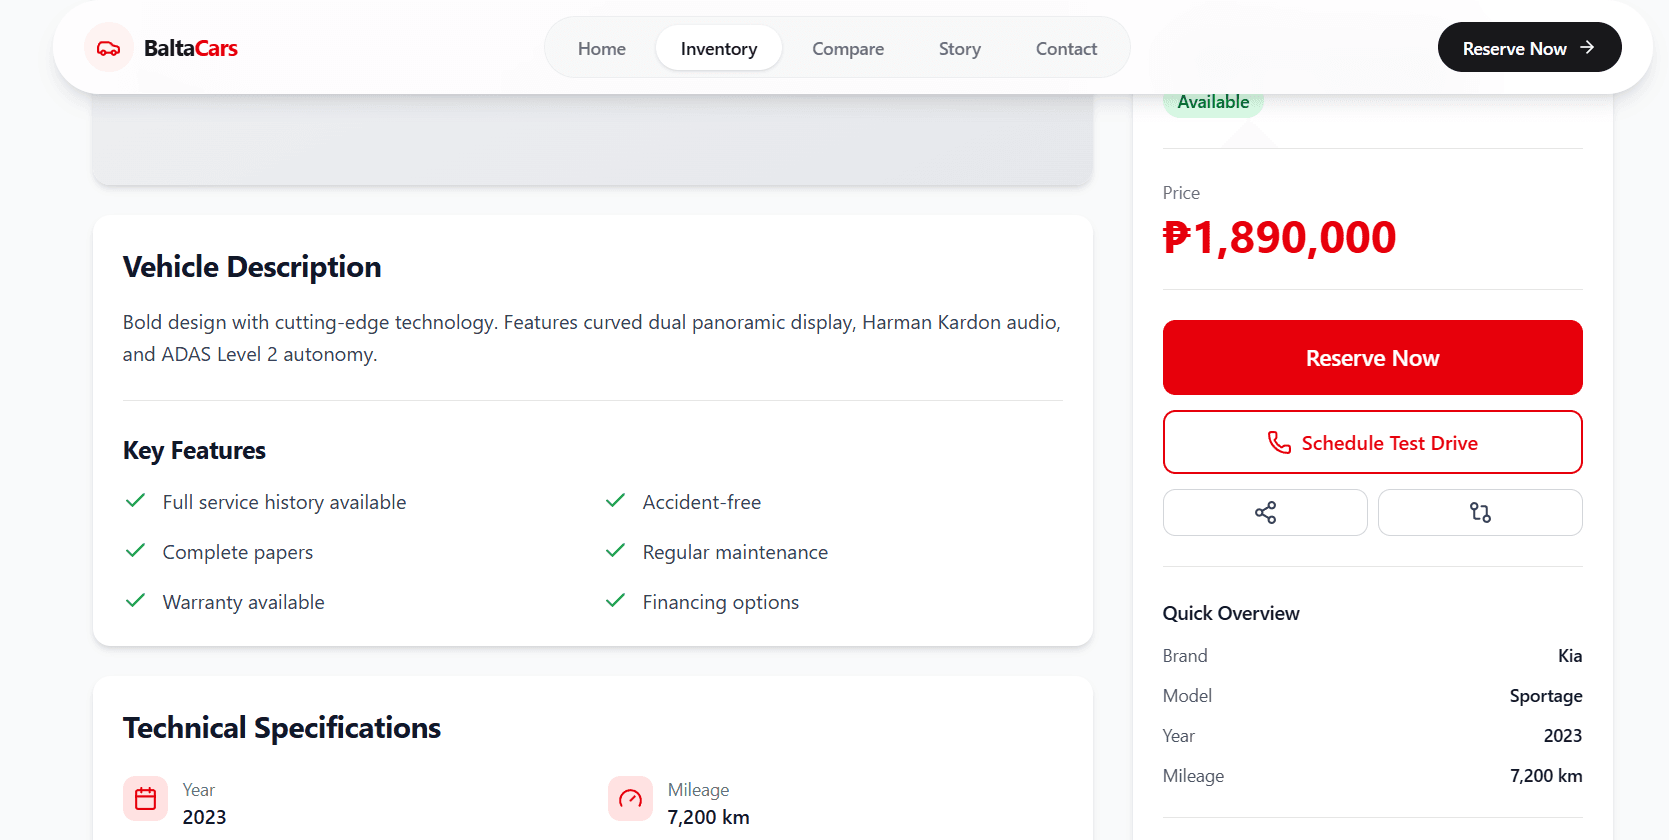Click the calendar icon next to Year
Screen dimensions: 1669x840
click(x=145, y=799)
